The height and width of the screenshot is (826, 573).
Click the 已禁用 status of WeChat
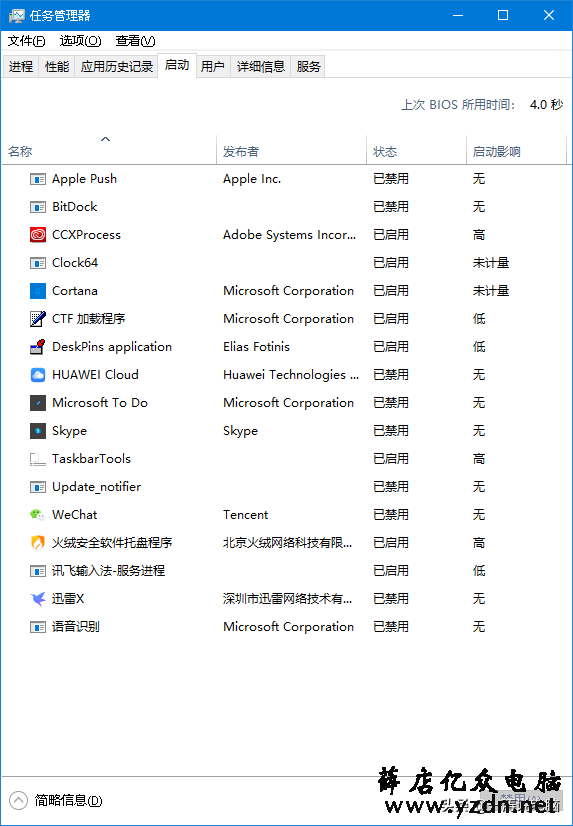point(391,515)
